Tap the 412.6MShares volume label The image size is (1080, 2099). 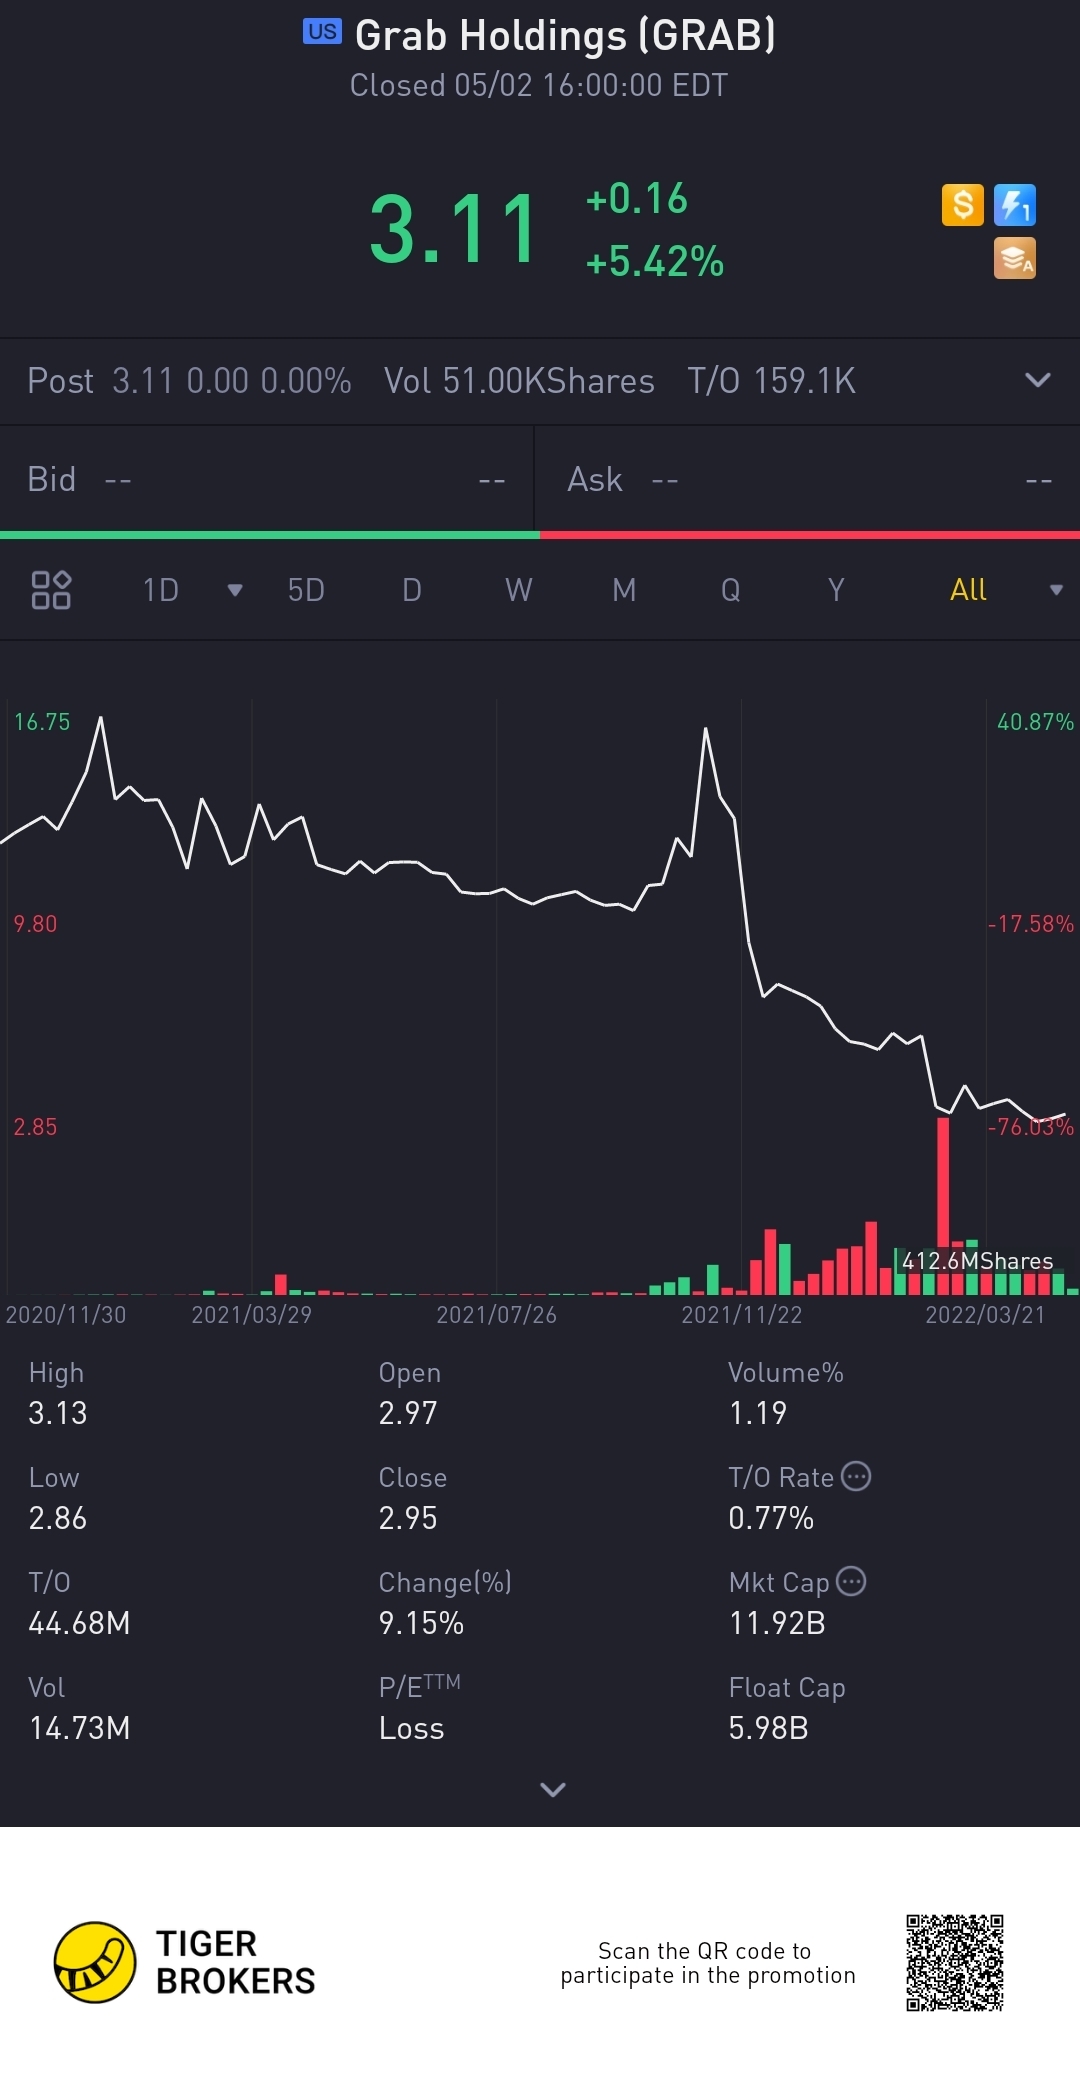click(x=977, y=1261)
